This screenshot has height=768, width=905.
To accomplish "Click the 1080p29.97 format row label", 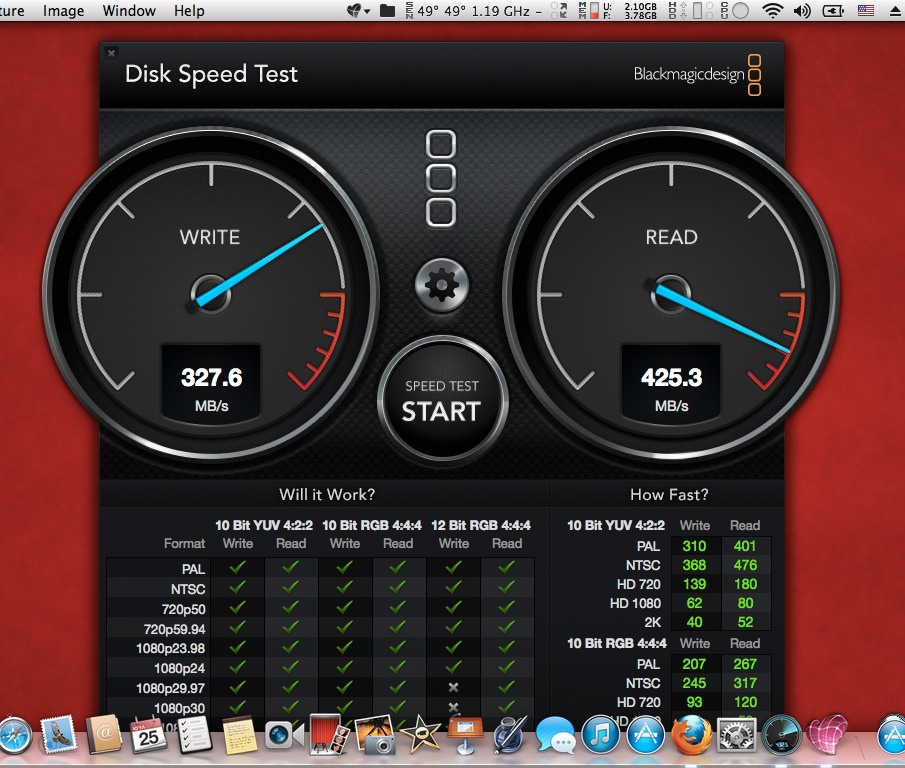I will tap(170, 688).
